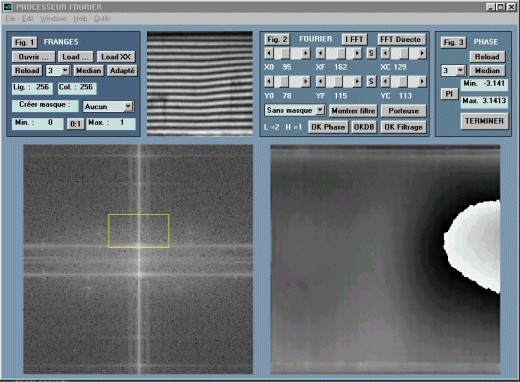Open the Windows menu
The image size is (520, 382).
pyautogui.click(x=53, y=19)
